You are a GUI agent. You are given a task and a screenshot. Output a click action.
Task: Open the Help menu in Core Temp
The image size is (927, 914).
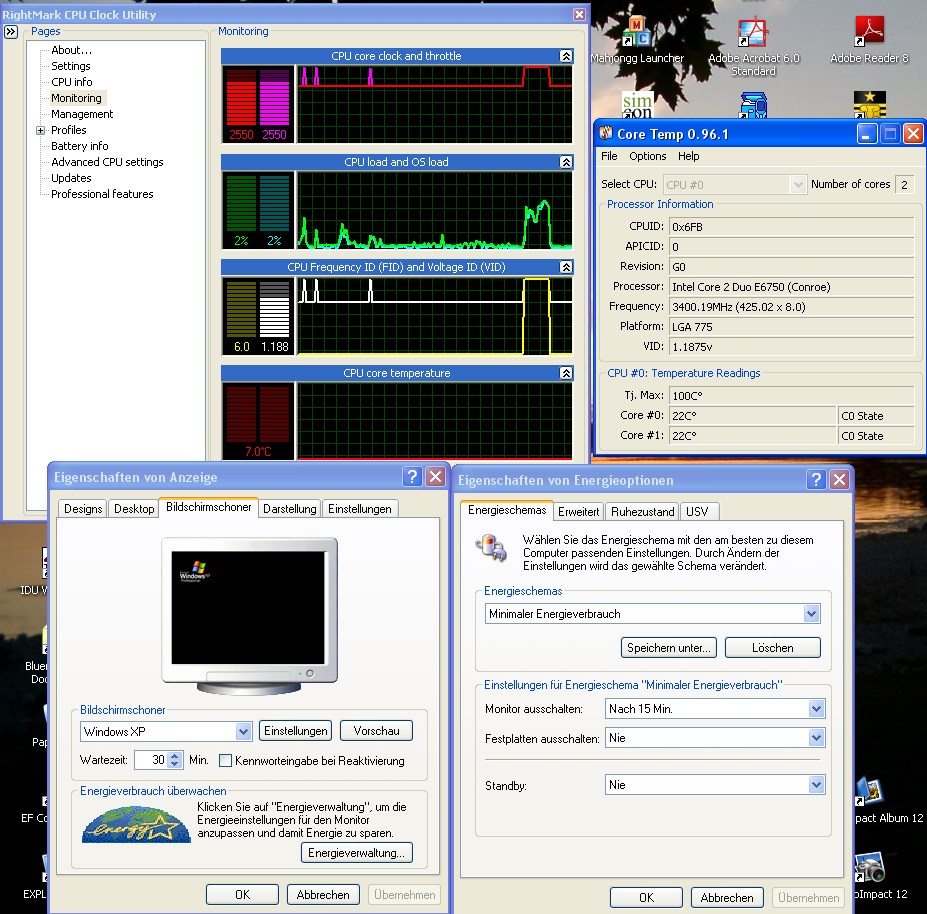tap(688, 156)
